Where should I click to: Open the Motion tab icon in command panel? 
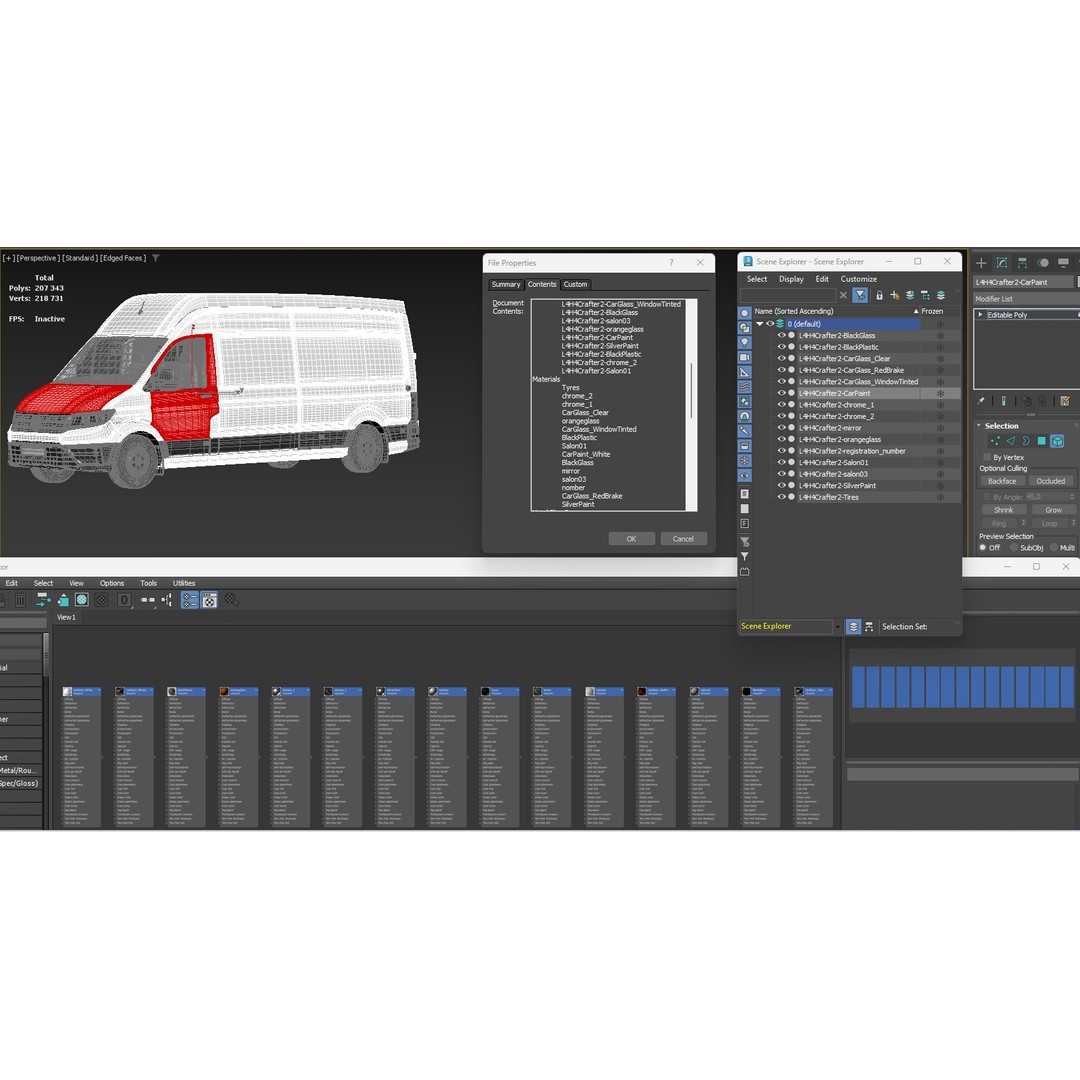coord(1043,262)
